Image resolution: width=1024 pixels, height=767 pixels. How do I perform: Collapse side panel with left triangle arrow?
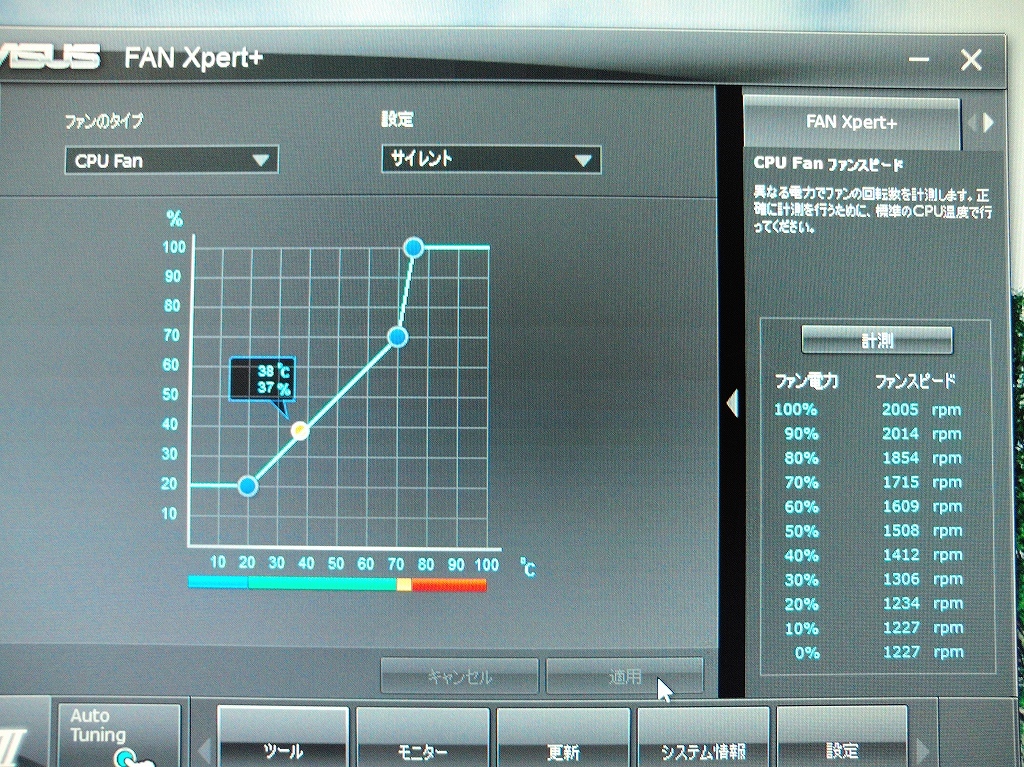point(733,403)
